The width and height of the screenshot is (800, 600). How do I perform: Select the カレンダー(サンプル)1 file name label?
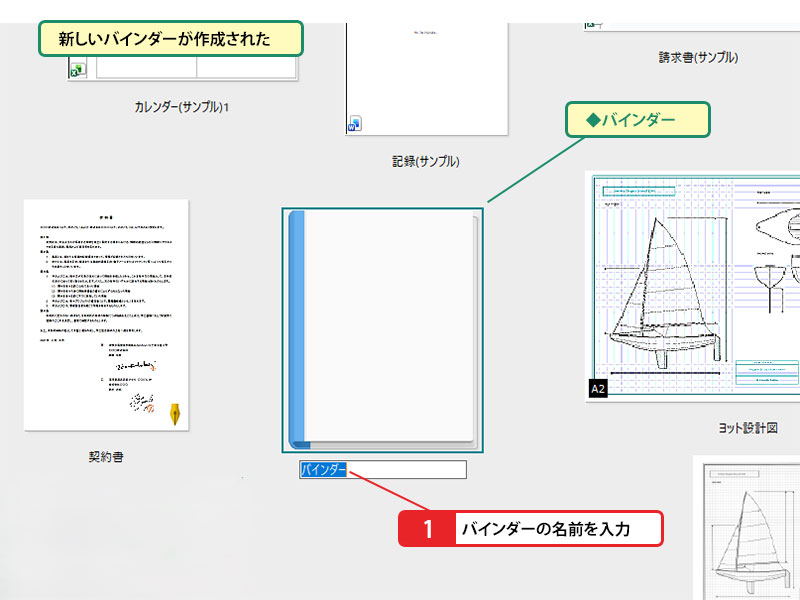[182, 107]
